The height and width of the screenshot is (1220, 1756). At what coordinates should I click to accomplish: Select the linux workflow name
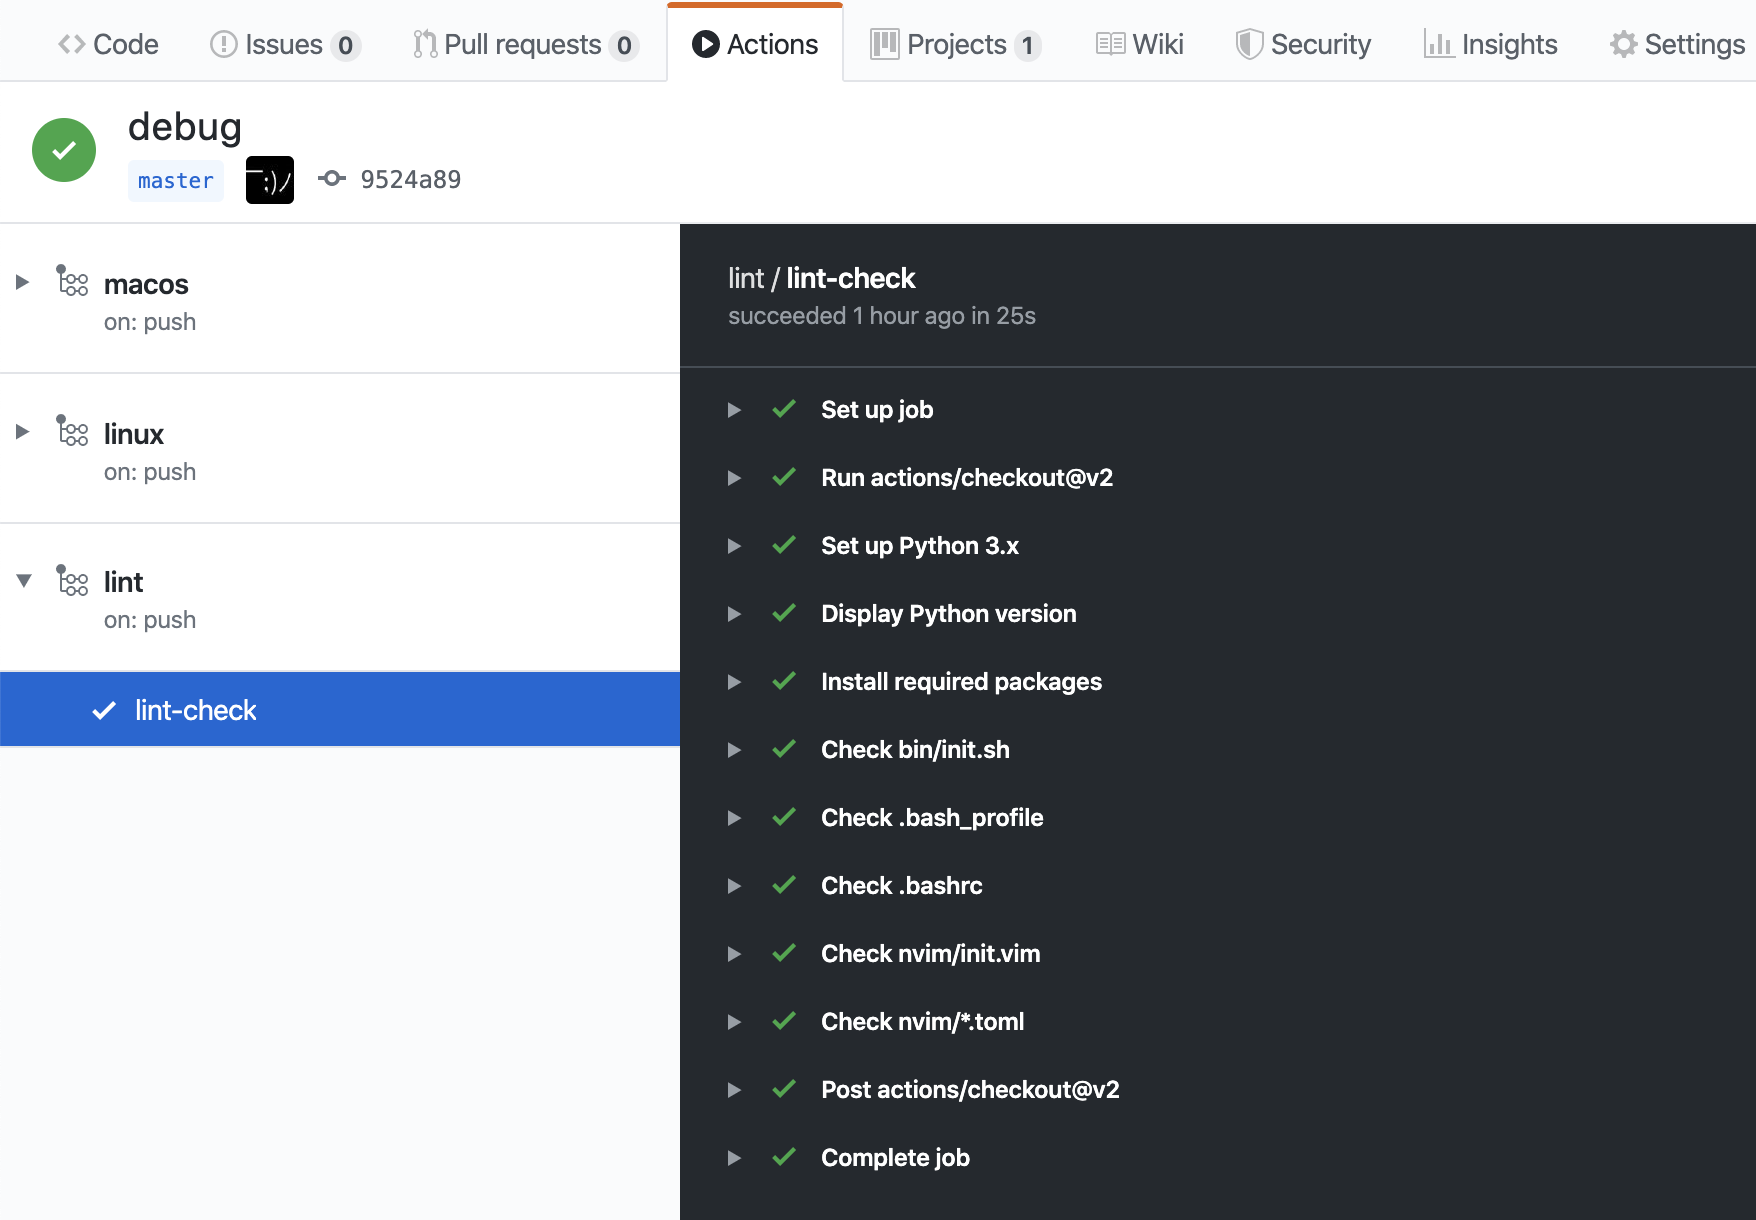(x=134, y=434)
